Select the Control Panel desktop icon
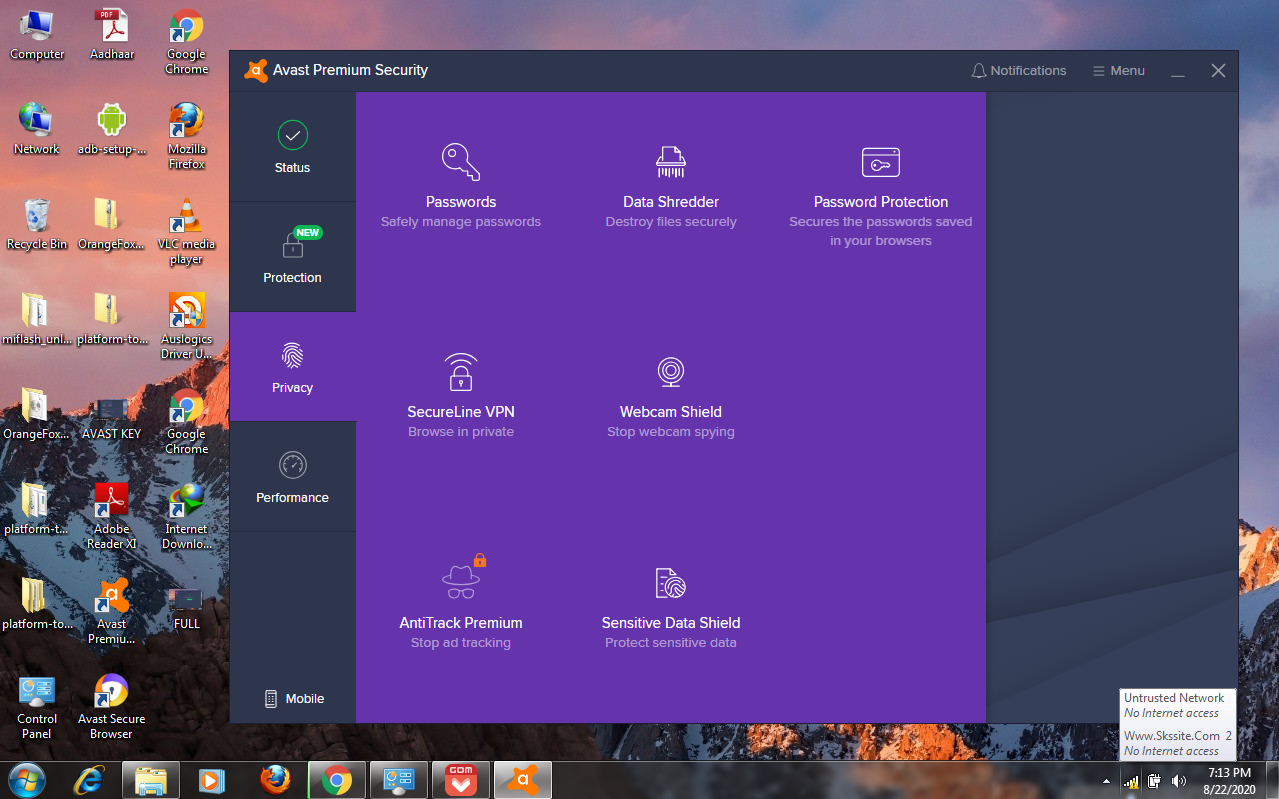The height and width of the screenshot is (799, 1279). [x=37, y=706]
